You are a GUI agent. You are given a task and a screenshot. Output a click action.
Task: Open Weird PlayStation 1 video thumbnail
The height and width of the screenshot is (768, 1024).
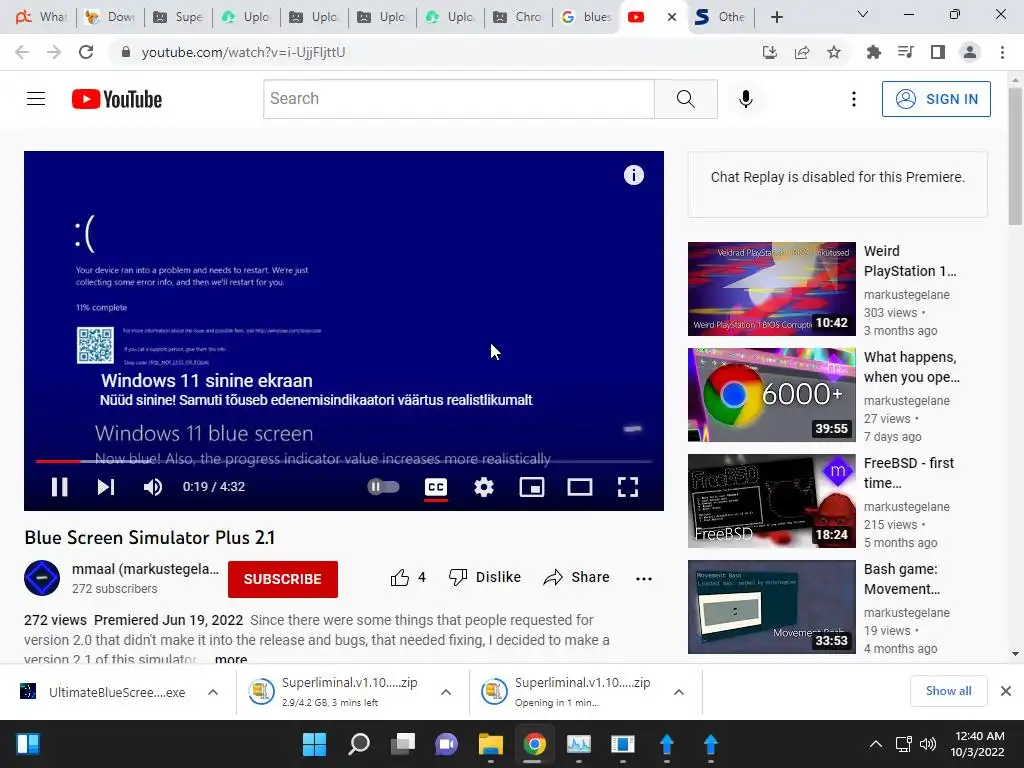click(x=771, y=289)
